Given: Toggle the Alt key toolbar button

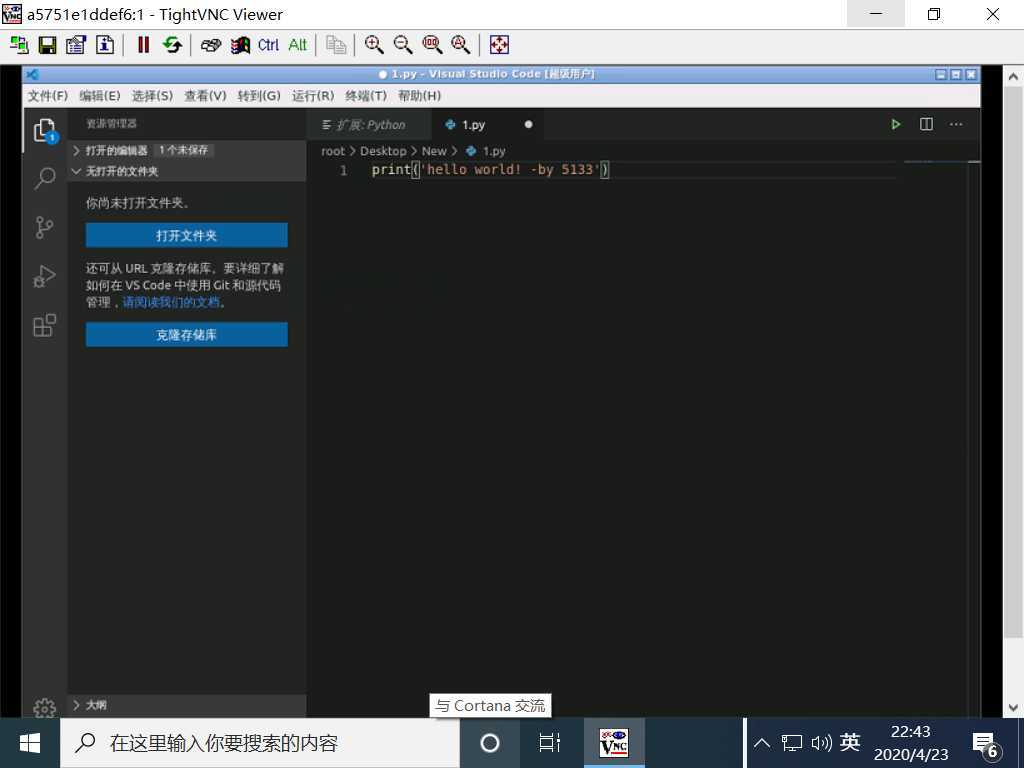Looking at the screenshot, I should click(x=297, y=45).
